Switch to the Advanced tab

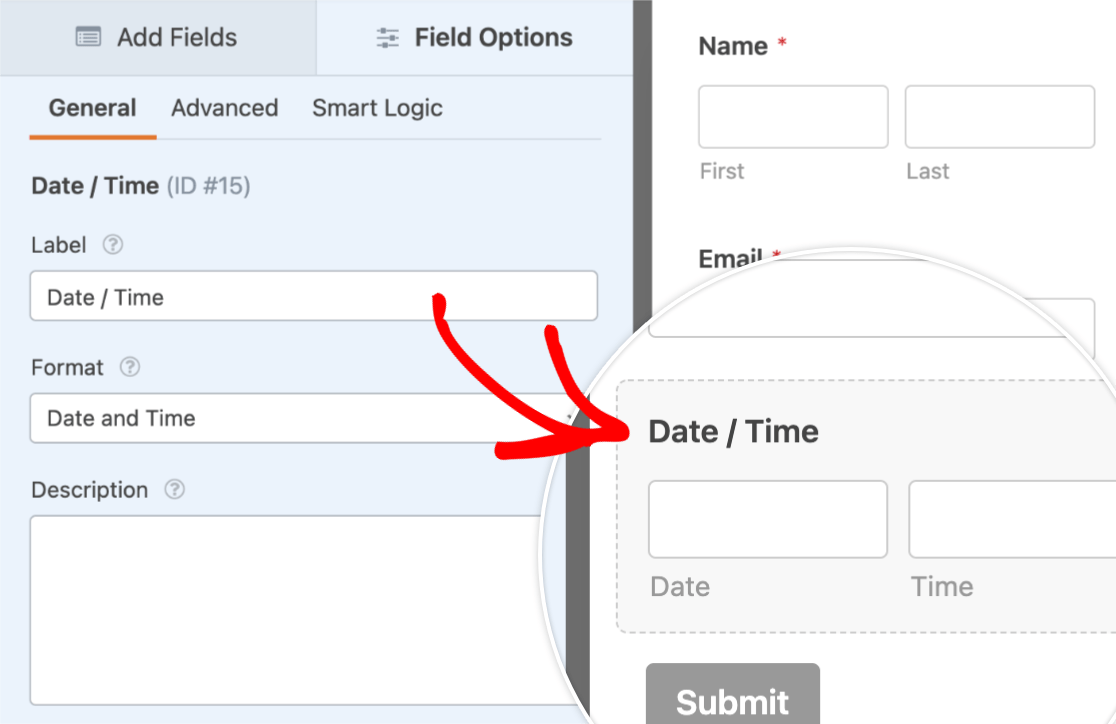[x=224, y=108]
